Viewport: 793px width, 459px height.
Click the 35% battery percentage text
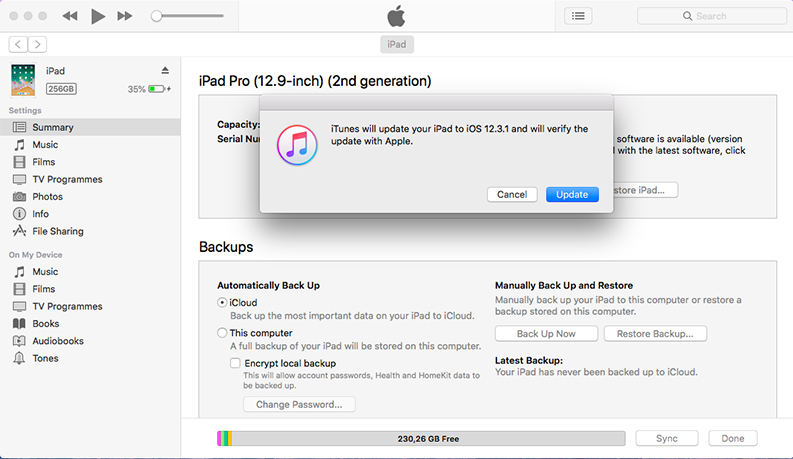click(x=137, y=89)
